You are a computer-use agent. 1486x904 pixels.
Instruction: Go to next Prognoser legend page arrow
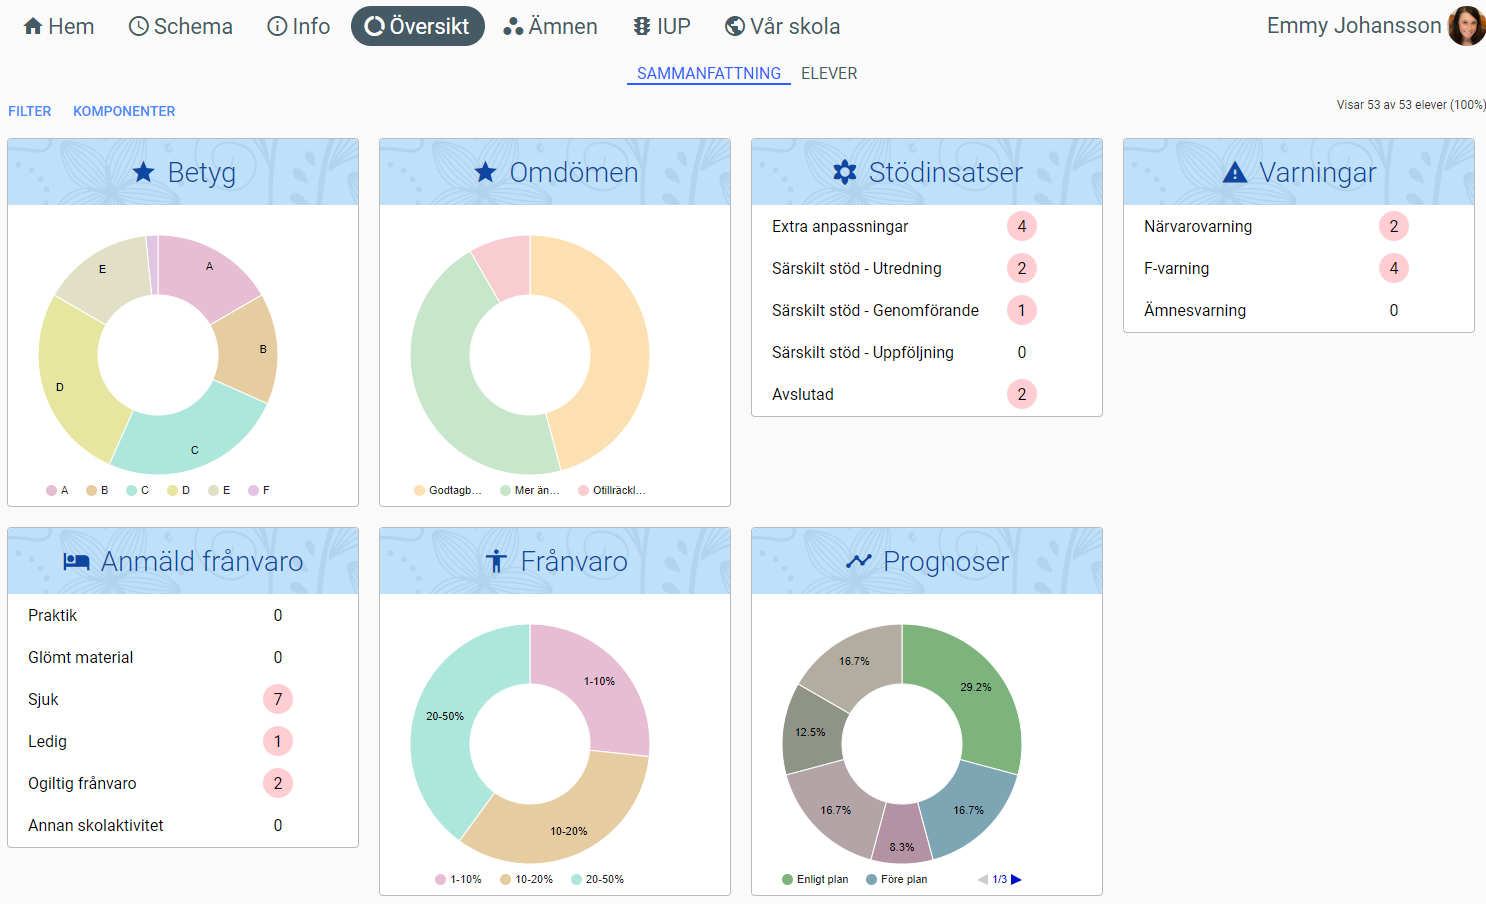[1017, 879]
